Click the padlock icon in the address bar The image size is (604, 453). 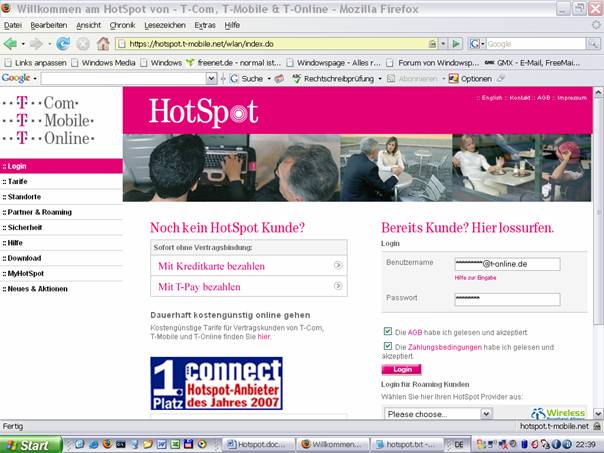pyautogui.click(x=433, y=44)
